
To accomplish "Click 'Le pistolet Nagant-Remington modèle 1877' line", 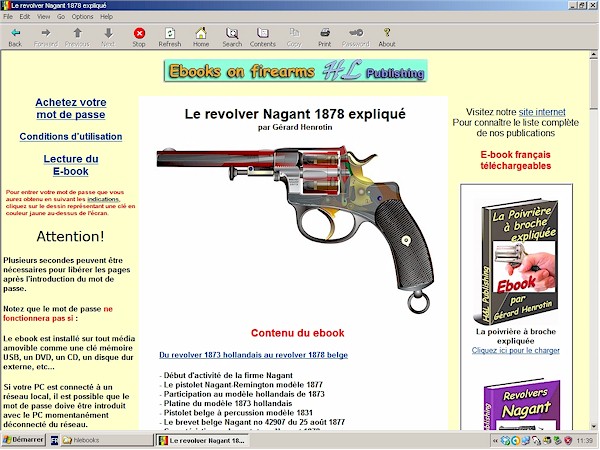I will 243,385.
